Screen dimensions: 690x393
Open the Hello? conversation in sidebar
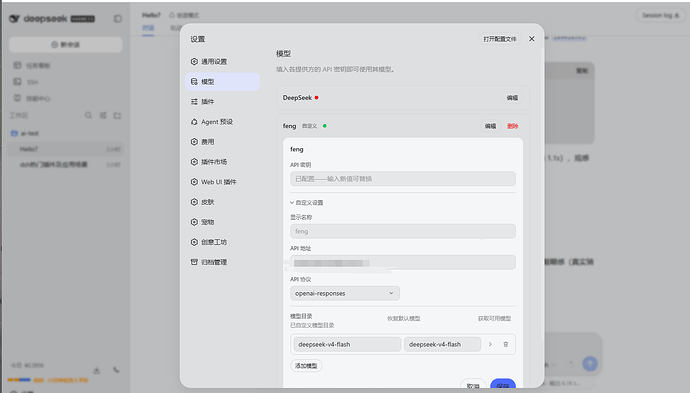click(66, 149)
